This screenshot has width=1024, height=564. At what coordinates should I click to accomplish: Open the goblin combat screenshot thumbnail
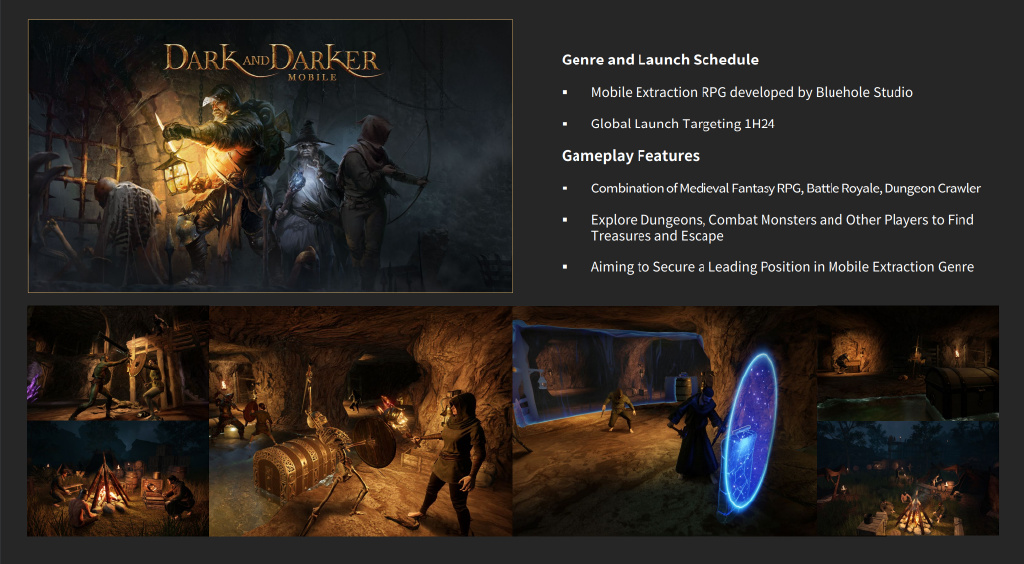point(118,364)
